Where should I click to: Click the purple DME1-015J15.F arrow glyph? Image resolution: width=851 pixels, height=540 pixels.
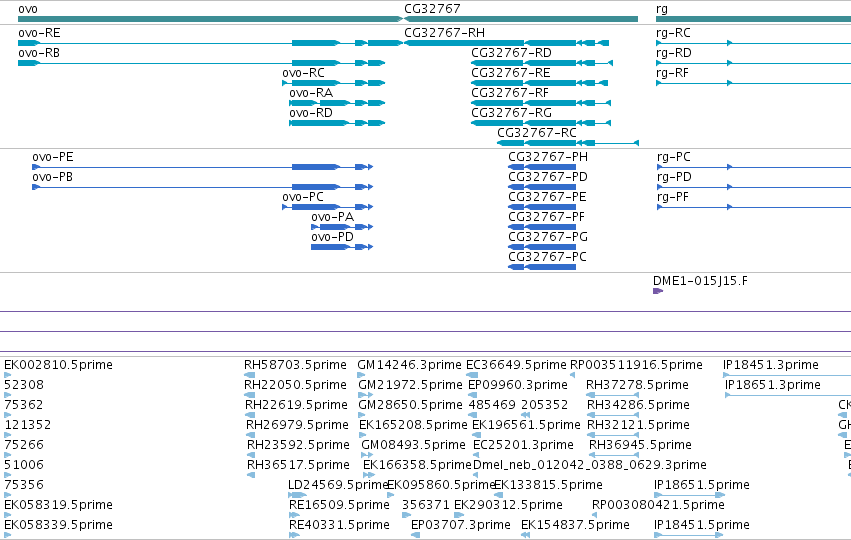click(658, 291)
